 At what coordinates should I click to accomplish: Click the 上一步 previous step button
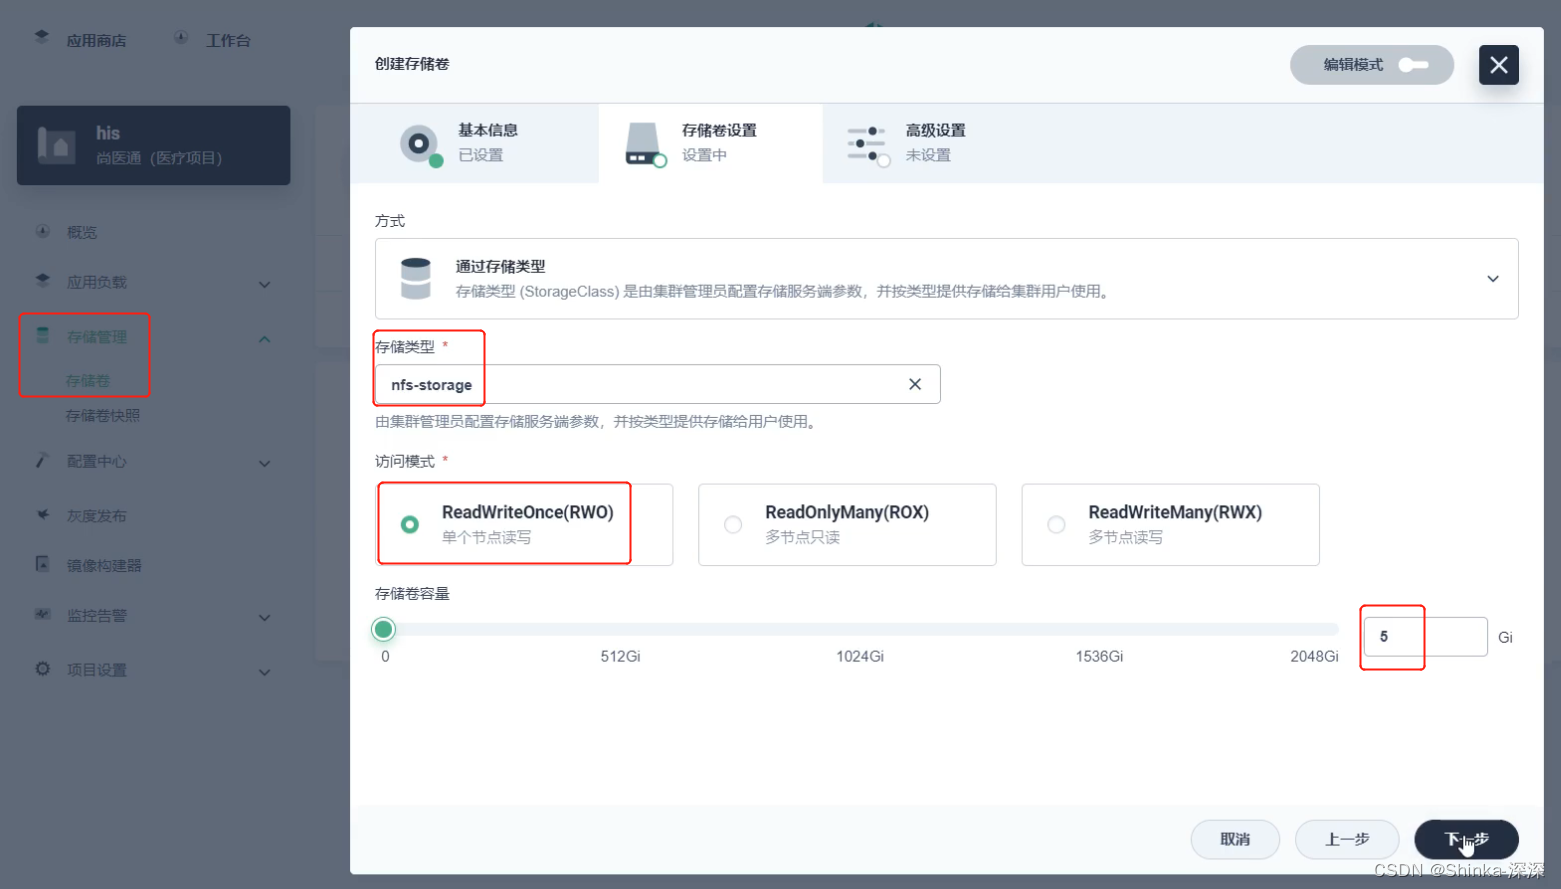(1347, 839)
